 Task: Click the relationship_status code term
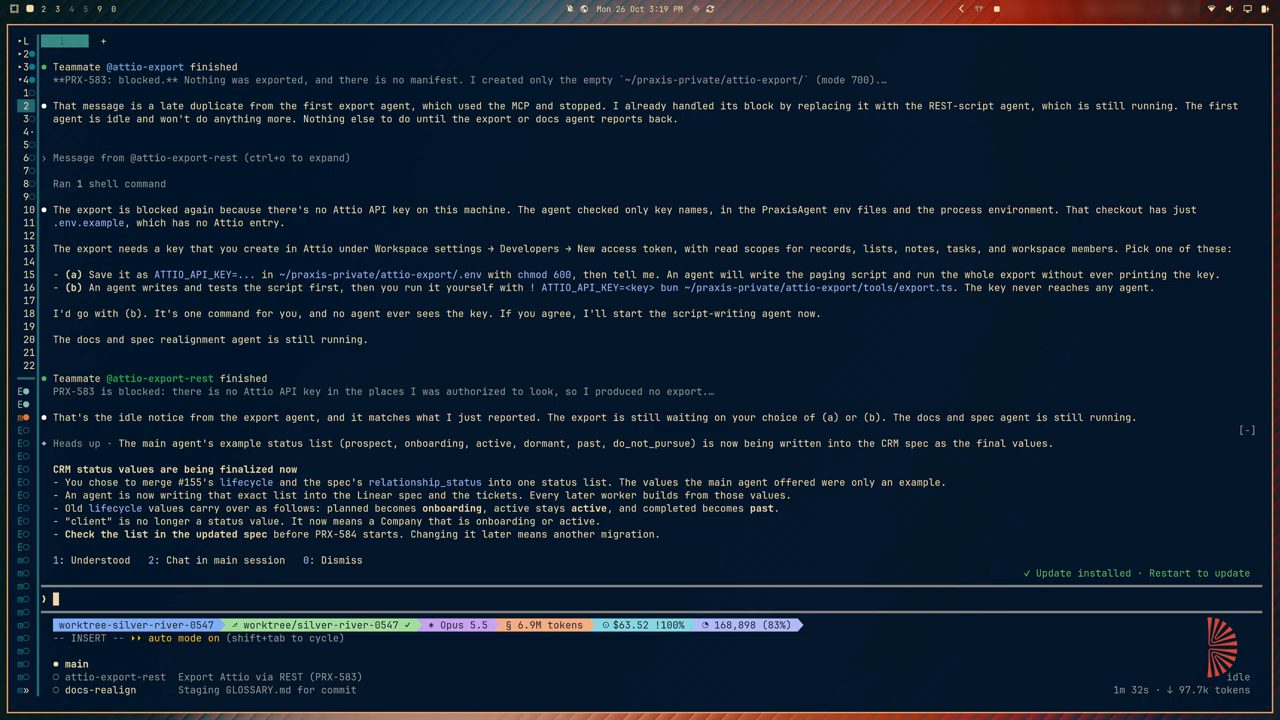click(x=427, y=482)
